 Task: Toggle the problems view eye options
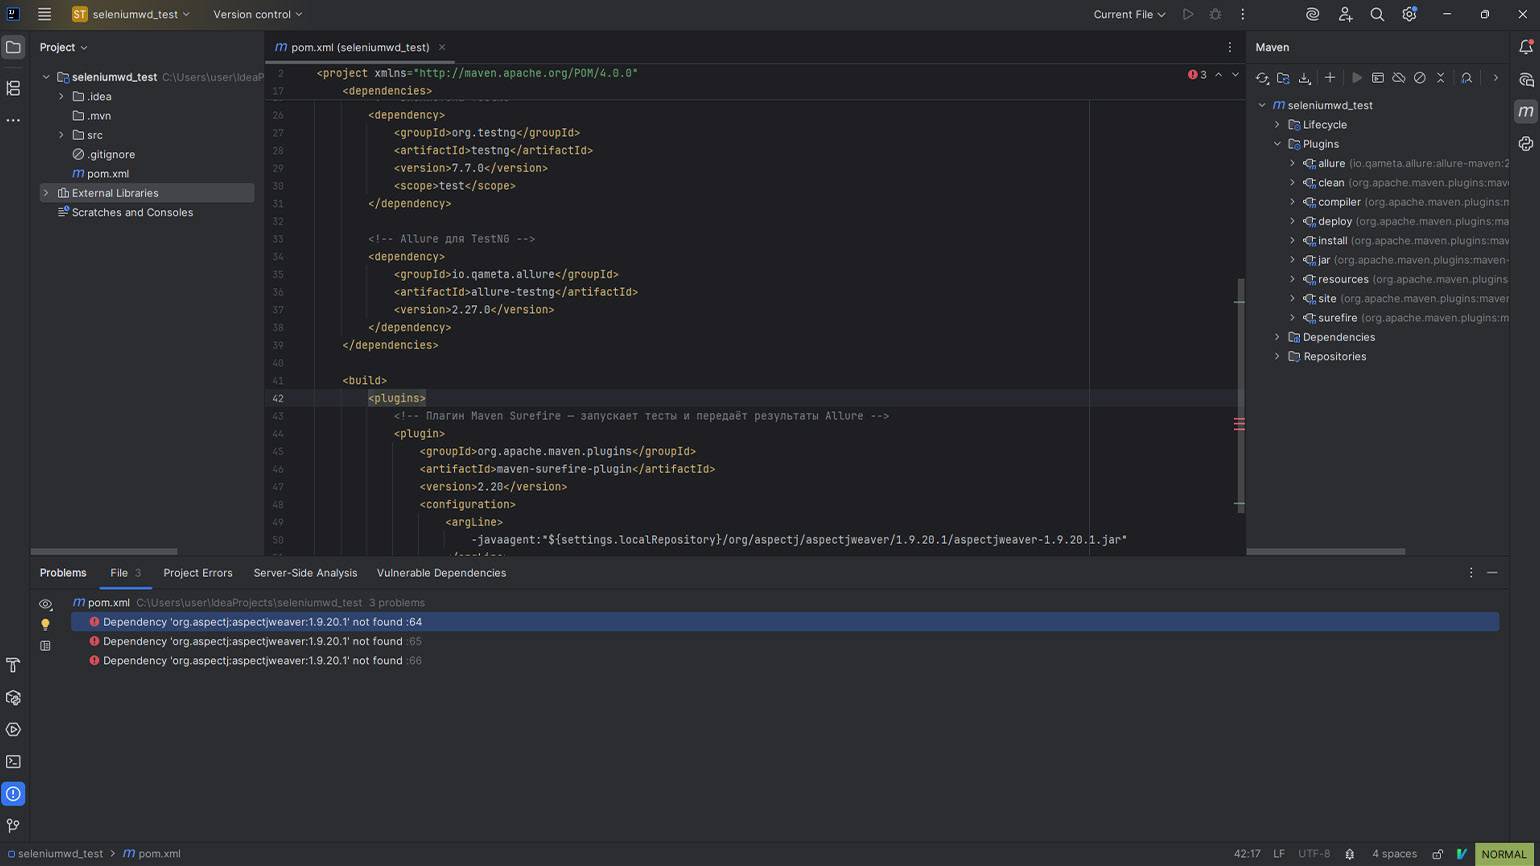point(45,604)
